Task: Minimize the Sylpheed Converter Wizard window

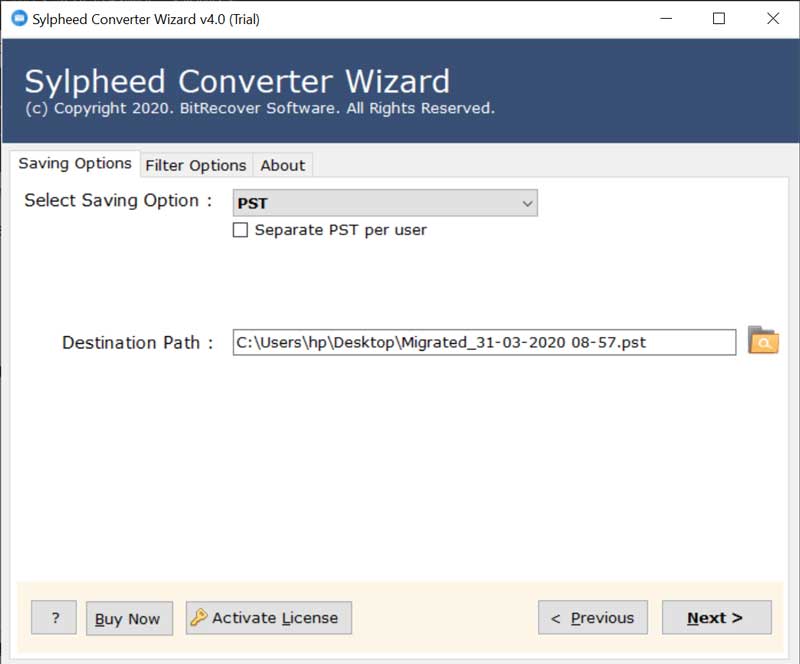Action: click(x=666, y=19)
